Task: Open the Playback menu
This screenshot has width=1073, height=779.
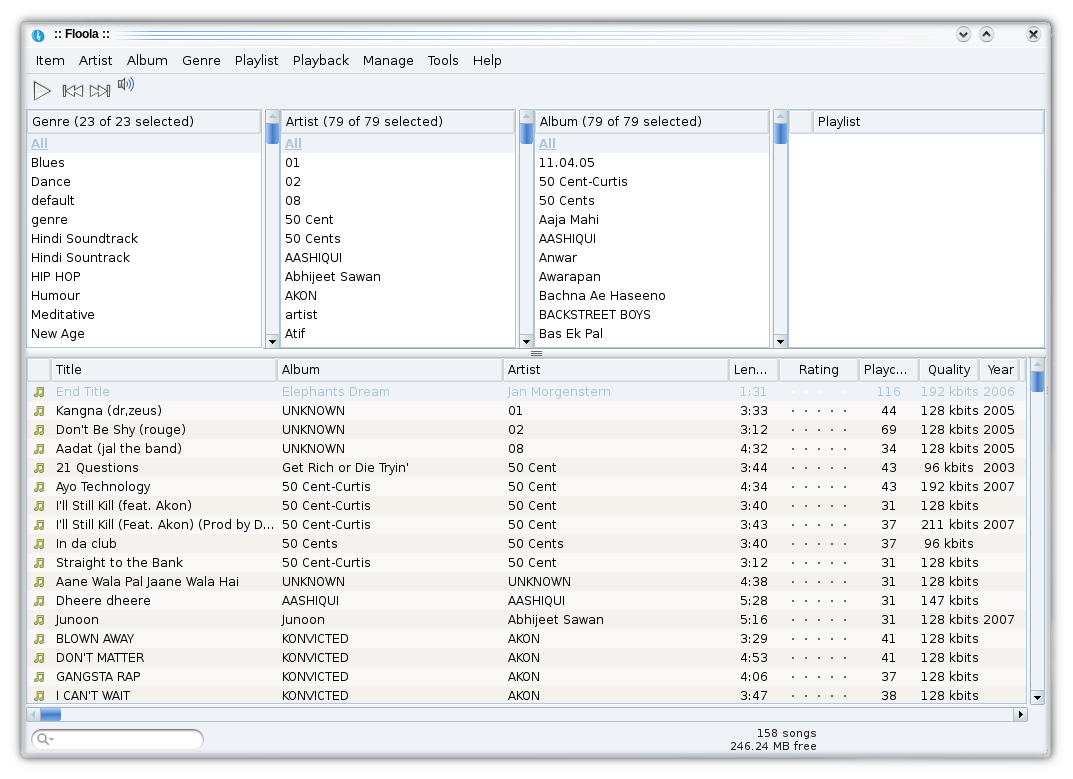Action: point(320,60)
